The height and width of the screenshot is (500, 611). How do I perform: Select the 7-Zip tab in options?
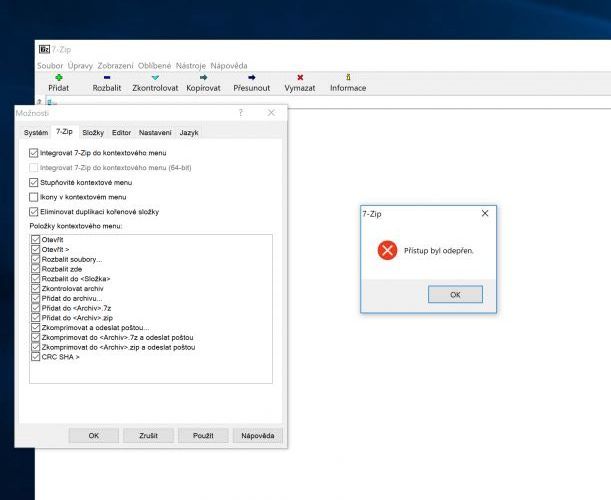tap(64, 132)
